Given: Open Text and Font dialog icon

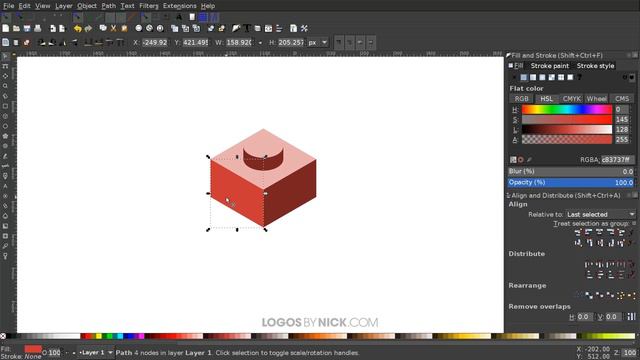Looking at the screenshot, I should point(247,28).
